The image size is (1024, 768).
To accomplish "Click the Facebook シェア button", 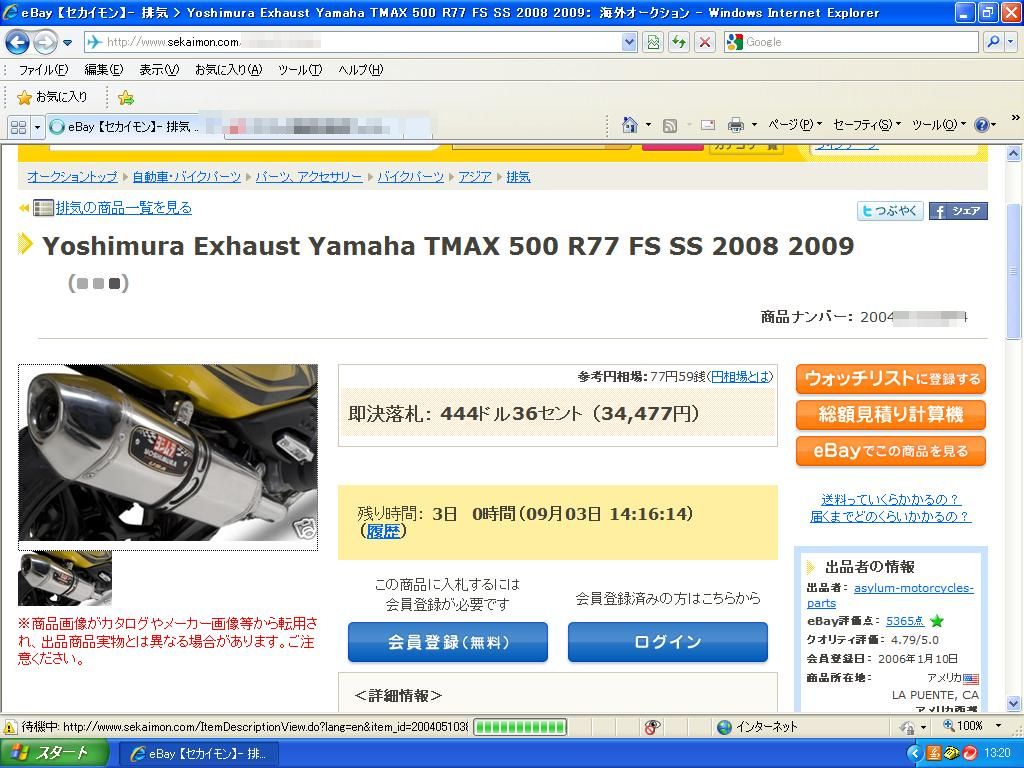I will 958,211.
